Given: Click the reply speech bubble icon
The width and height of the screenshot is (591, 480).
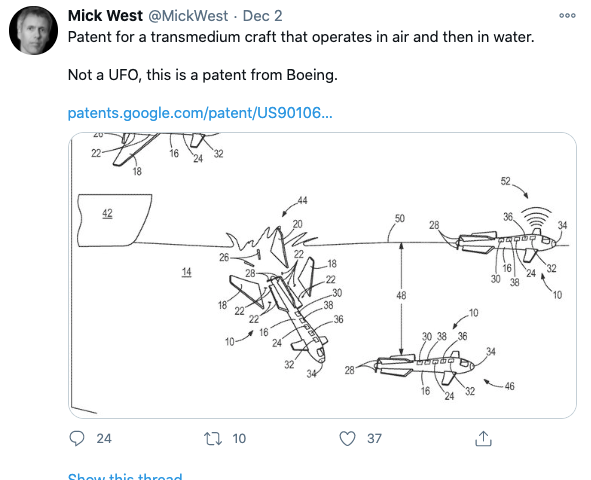Looking at the screenshot, I should tap(77, 438).
